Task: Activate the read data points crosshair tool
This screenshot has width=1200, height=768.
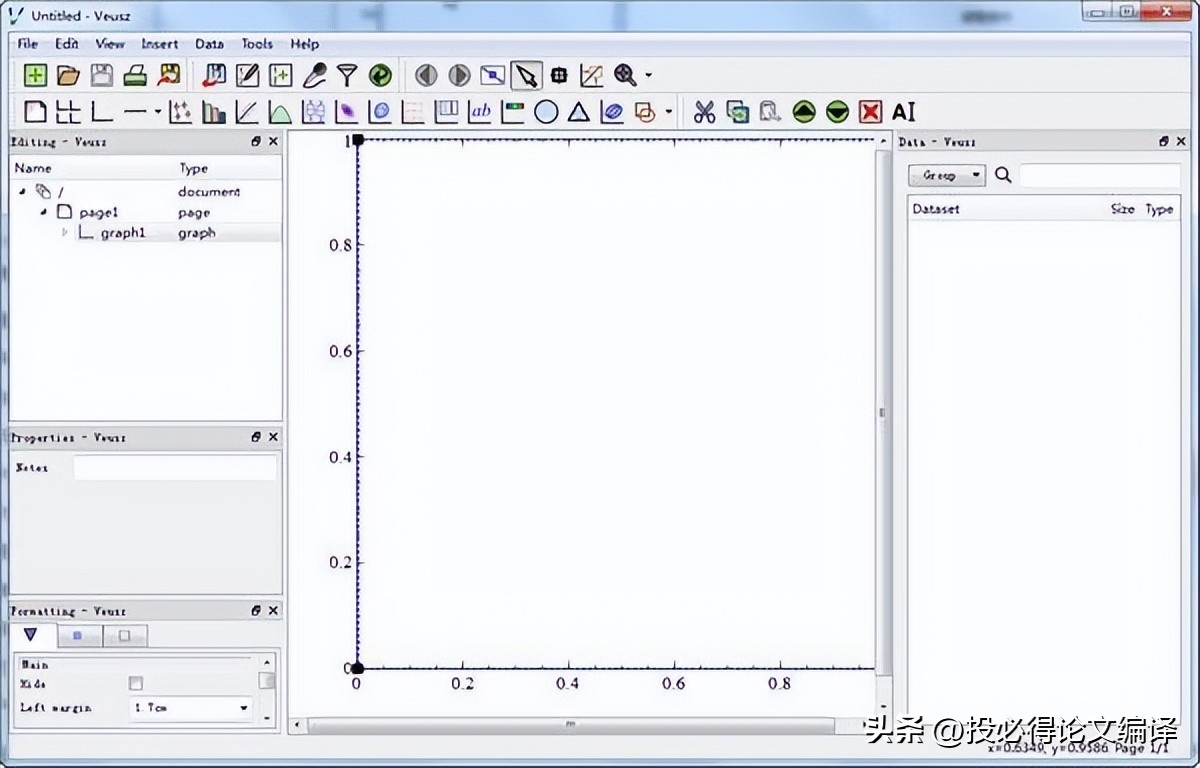Action: [x=559, y=75]
